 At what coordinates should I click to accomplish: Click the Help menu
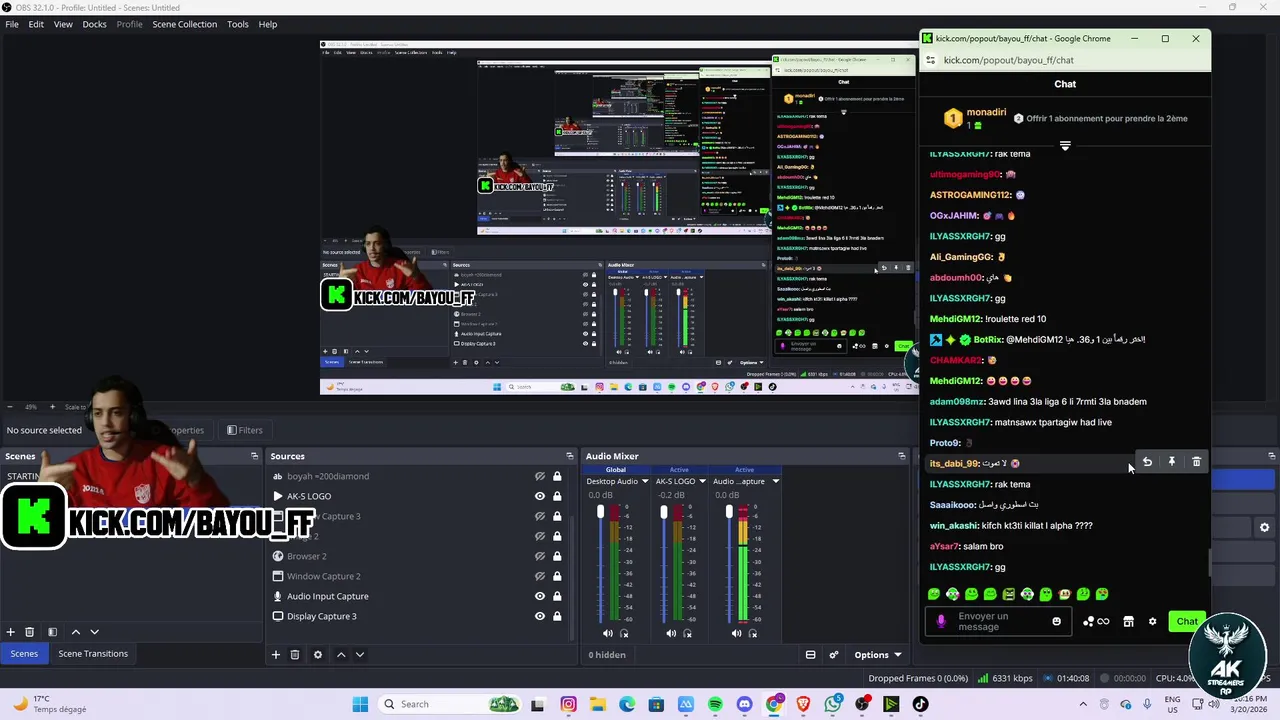click(267, 24)
